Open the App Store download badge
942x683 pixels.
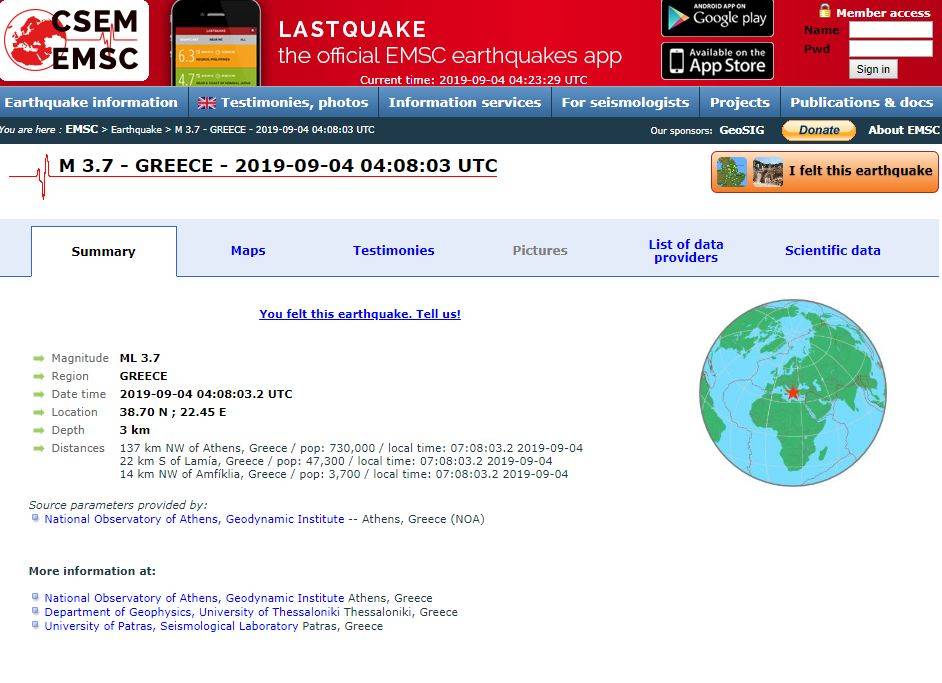(717, 61)
